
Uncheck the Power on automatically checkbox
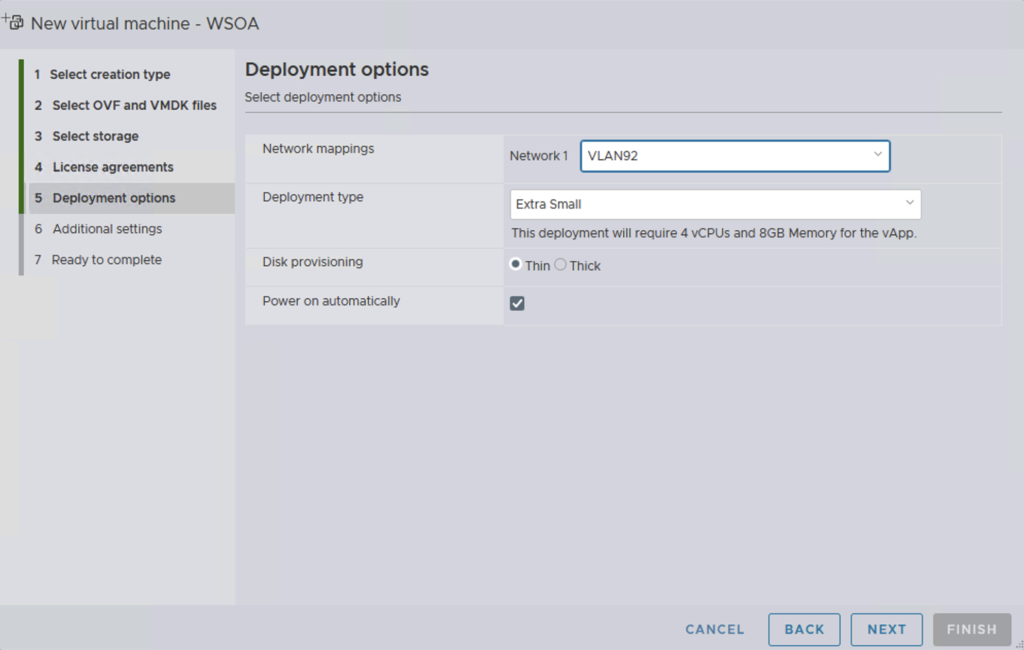tap(517, 303)
